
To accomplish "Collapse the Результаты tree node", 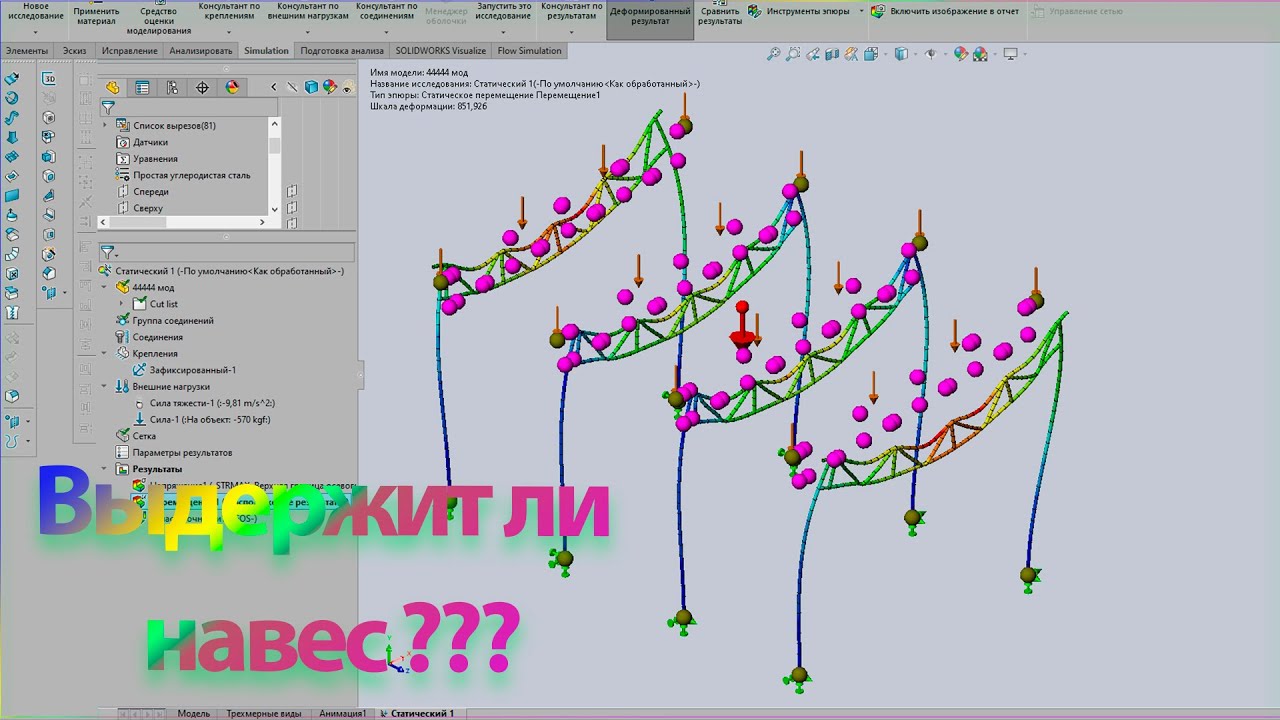I will (x=105, y=468).
